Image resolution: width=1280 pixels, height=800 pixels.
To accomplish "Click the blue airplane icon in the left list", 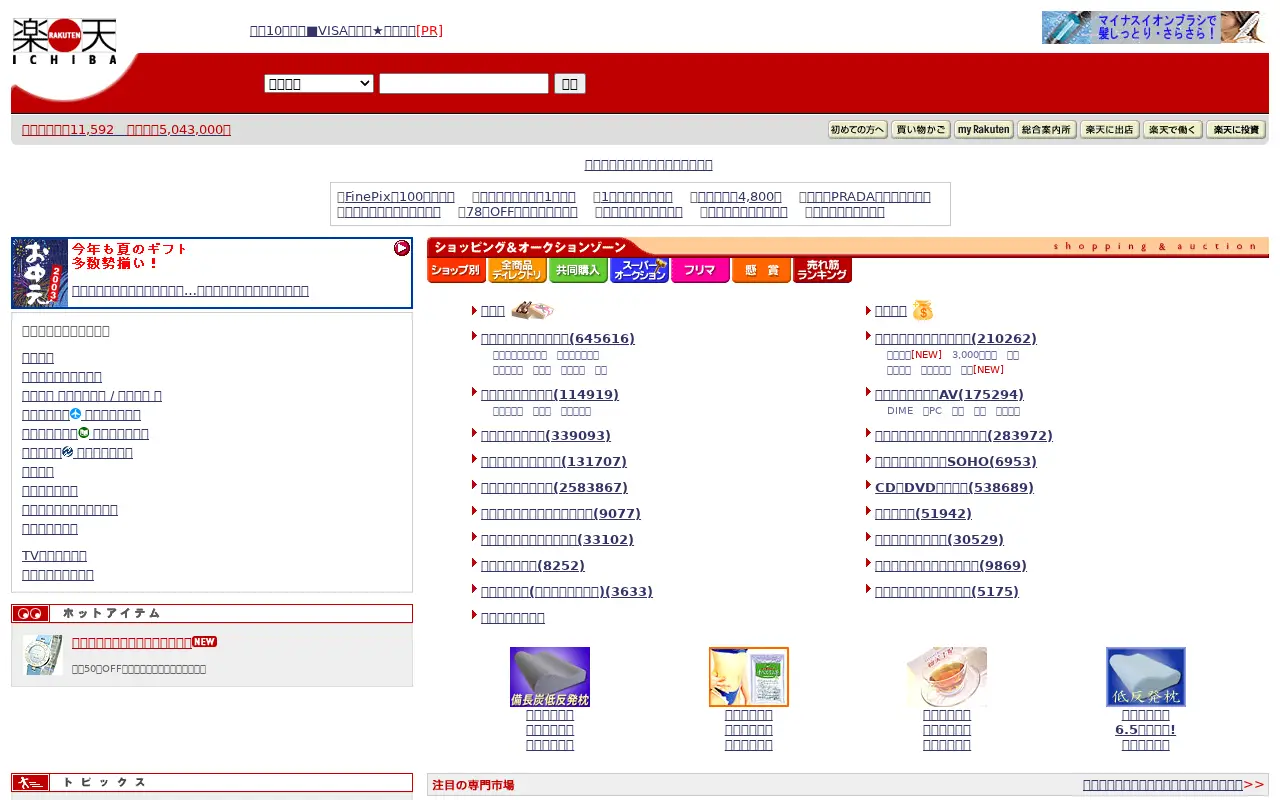I will pos(75,414).
